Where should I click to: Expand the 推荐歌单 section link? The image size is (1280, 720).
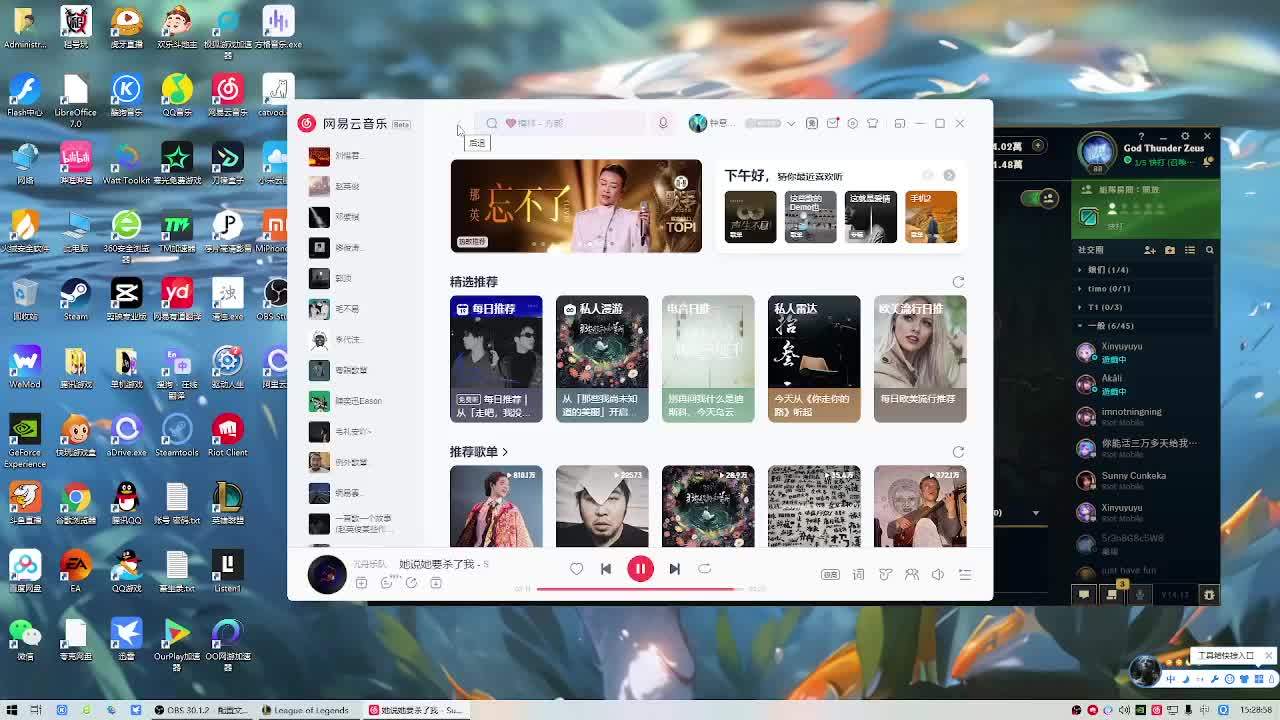479,452
